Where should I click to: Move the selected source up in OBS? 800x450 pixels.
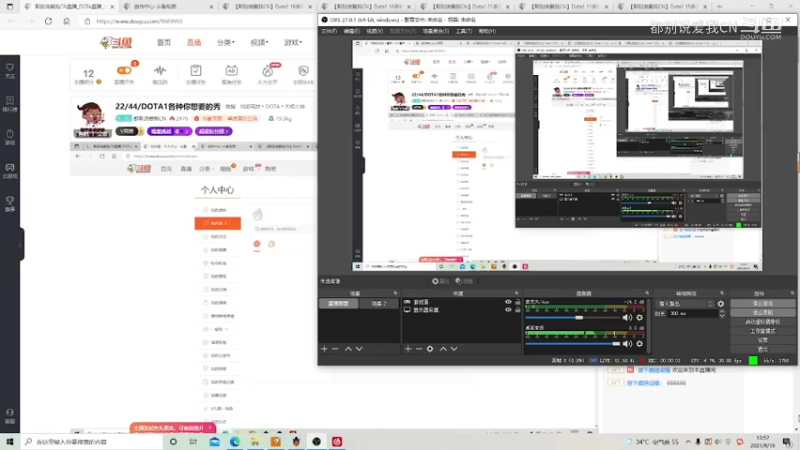(x=443, y=349)
